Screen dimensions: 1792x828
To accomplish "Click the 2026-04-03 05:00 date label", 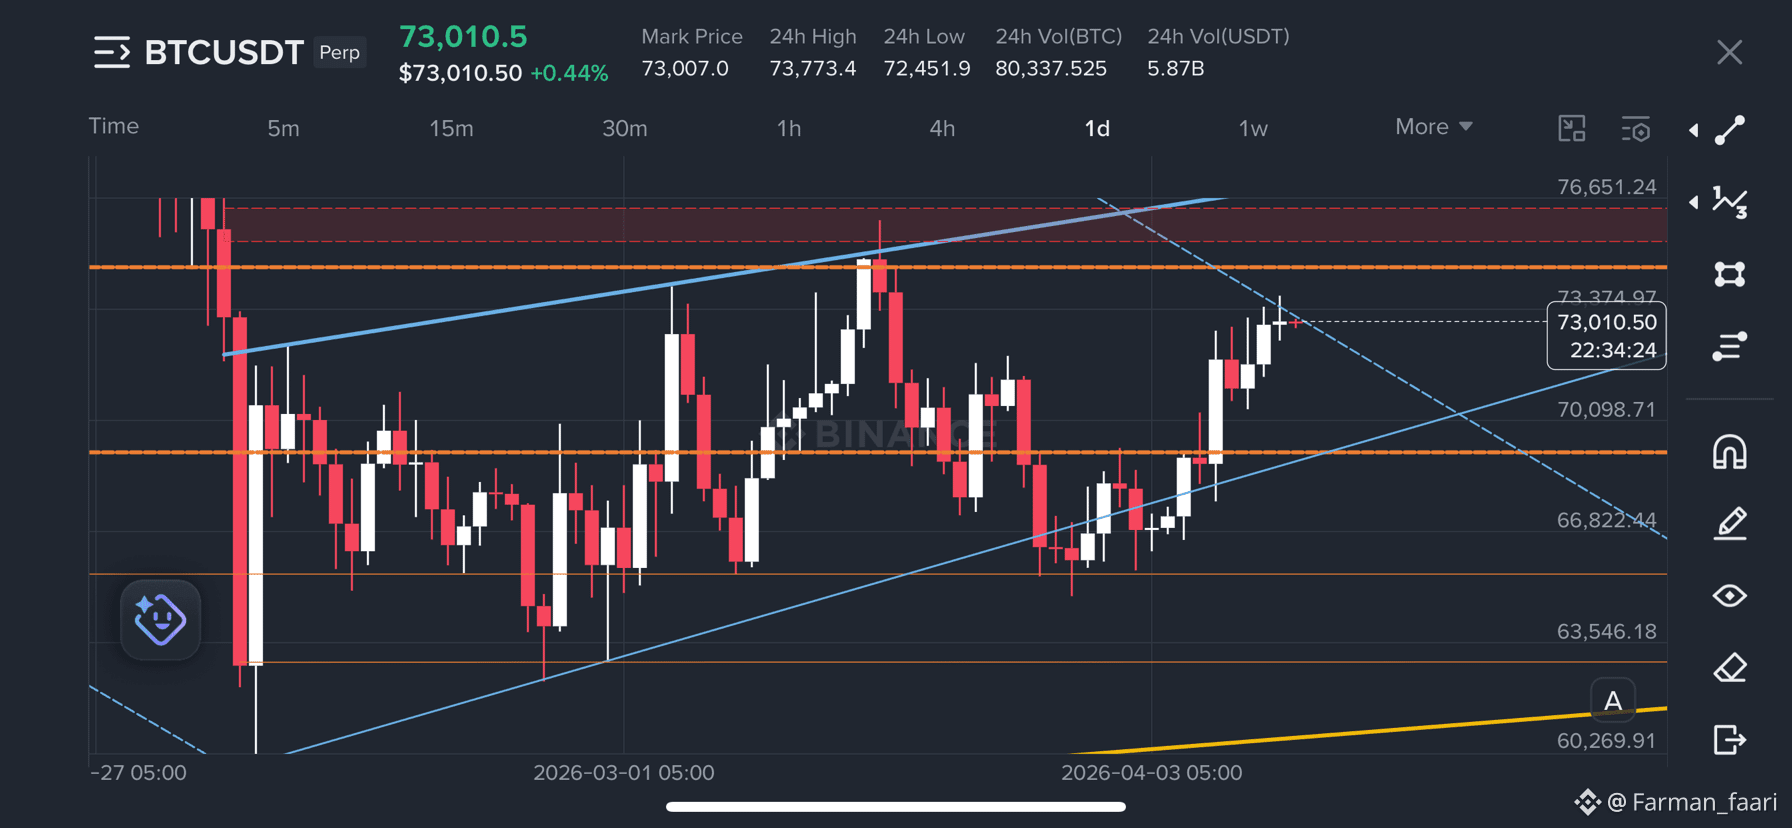I will [1152, 773].
